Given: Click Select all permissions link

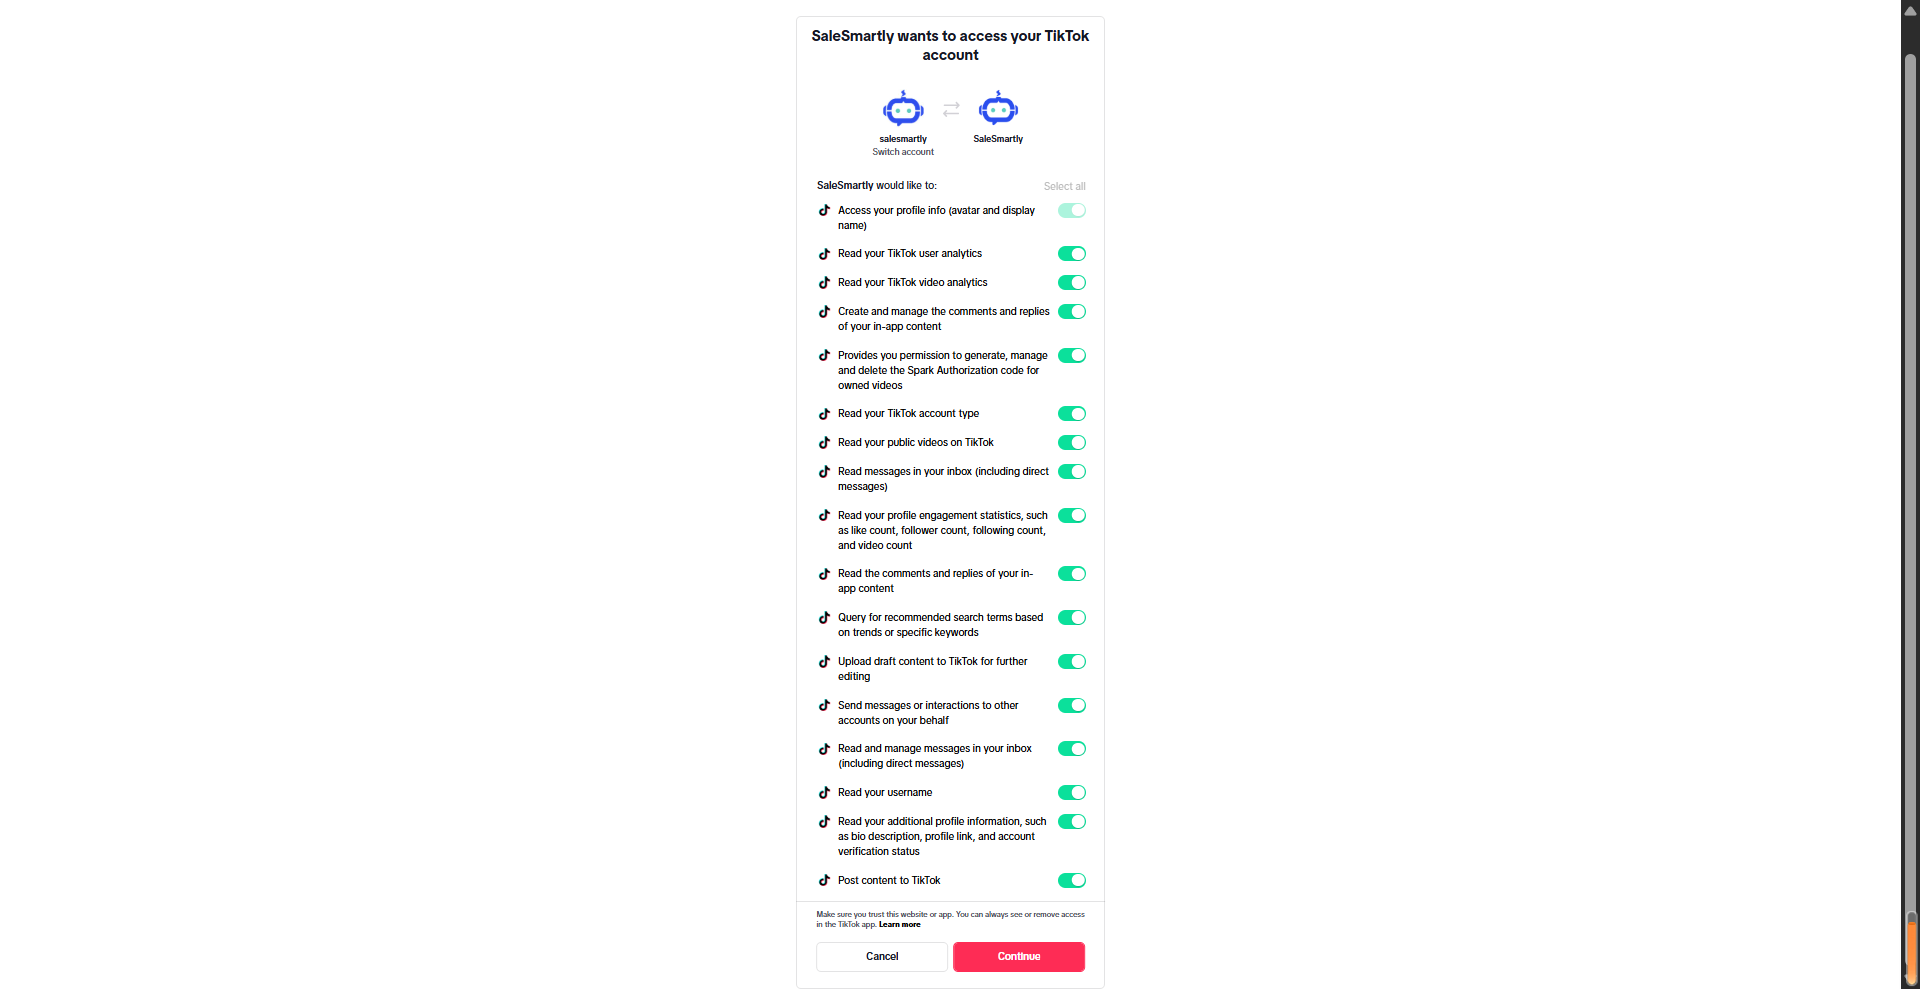Looking at the screenshot, I should point(1064,187).
